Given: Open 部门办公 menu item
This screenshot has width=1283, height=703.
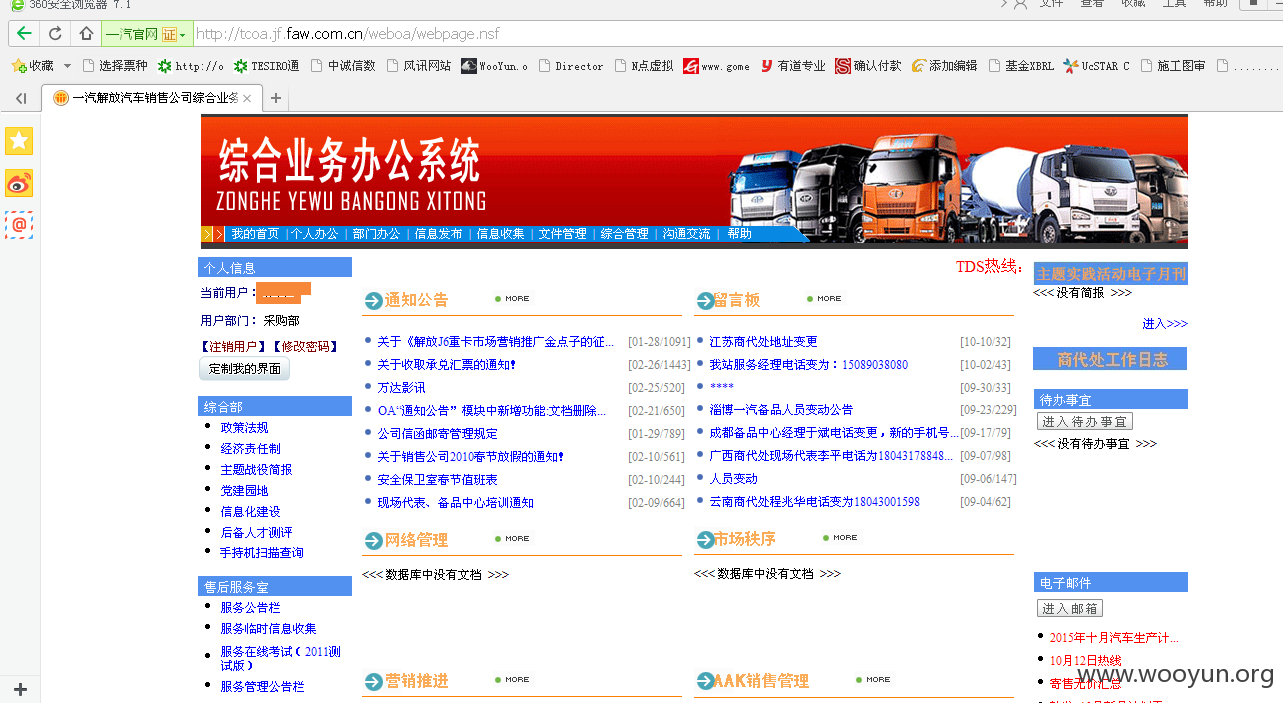Looking at the screenshot, I should pos(376,234).
